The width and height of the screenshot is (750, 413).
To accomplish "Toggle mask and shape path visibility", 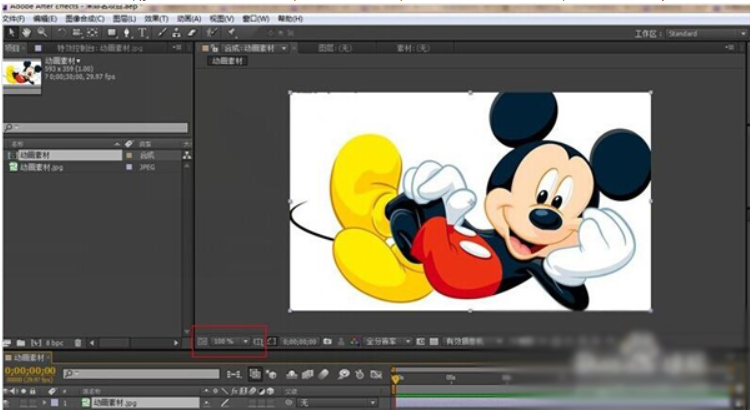I will [x=271, y=341].
